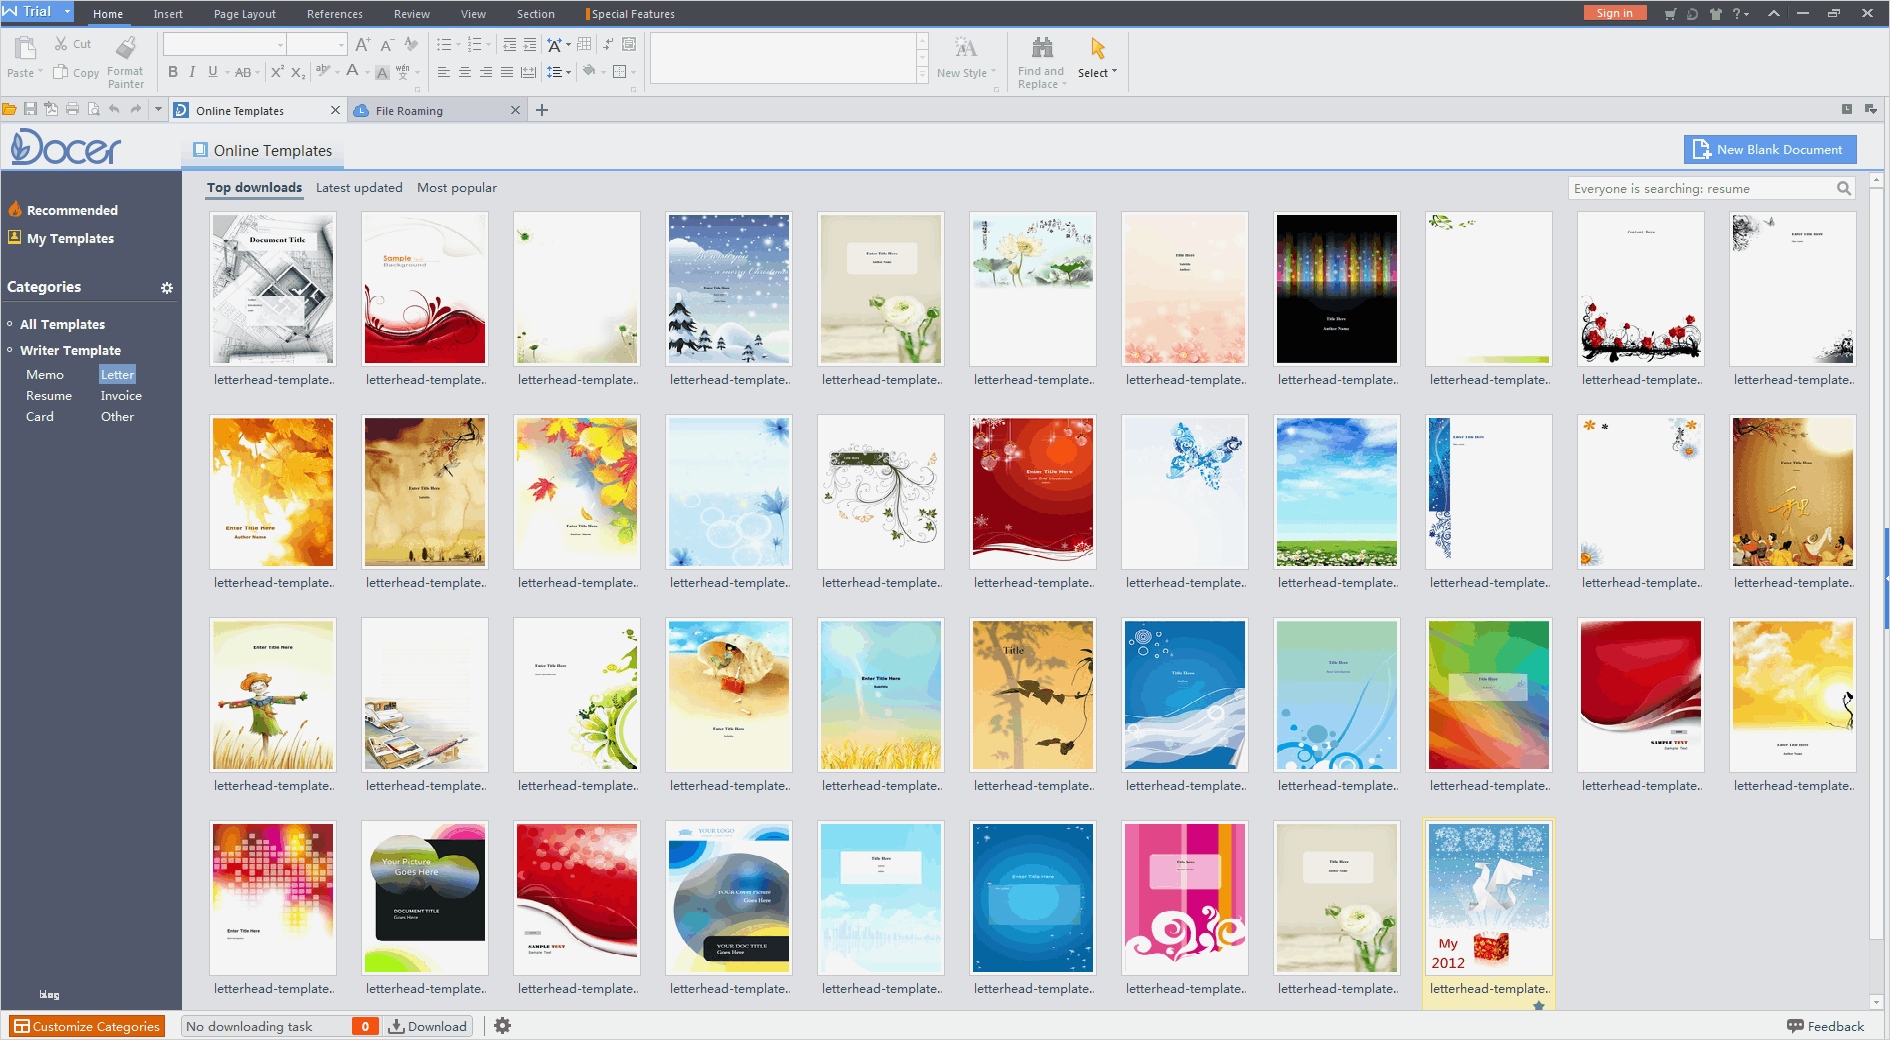Click the Print icon in quick access bar

pos(72,110)
